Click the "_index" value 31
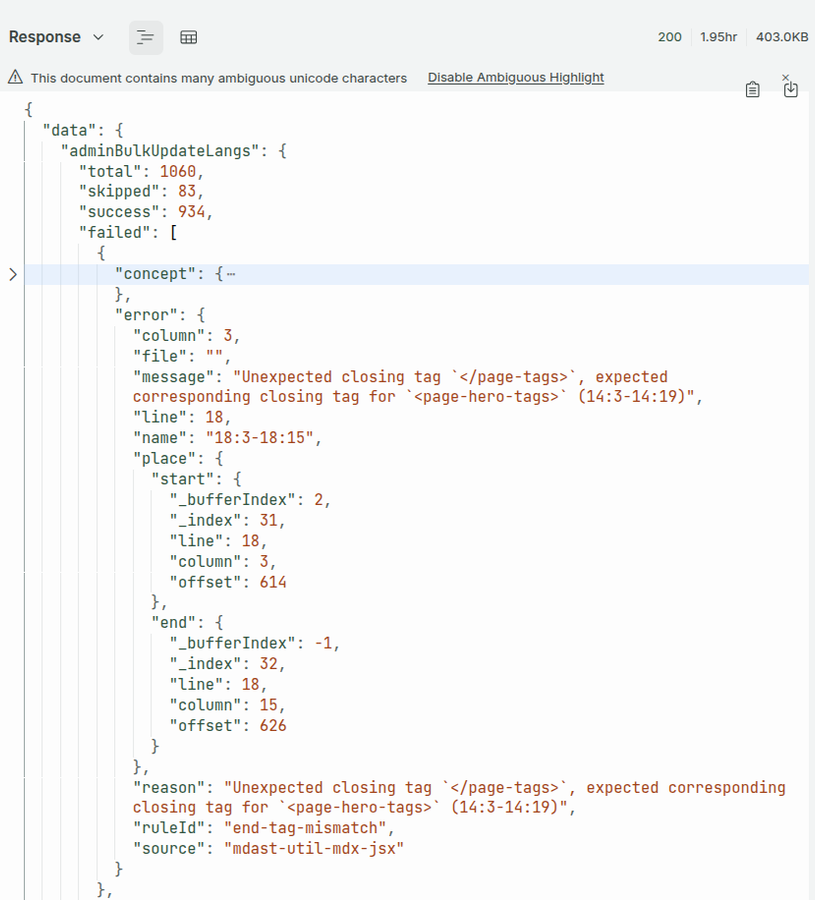The image size is (815, 900). [x=268, y=521]
